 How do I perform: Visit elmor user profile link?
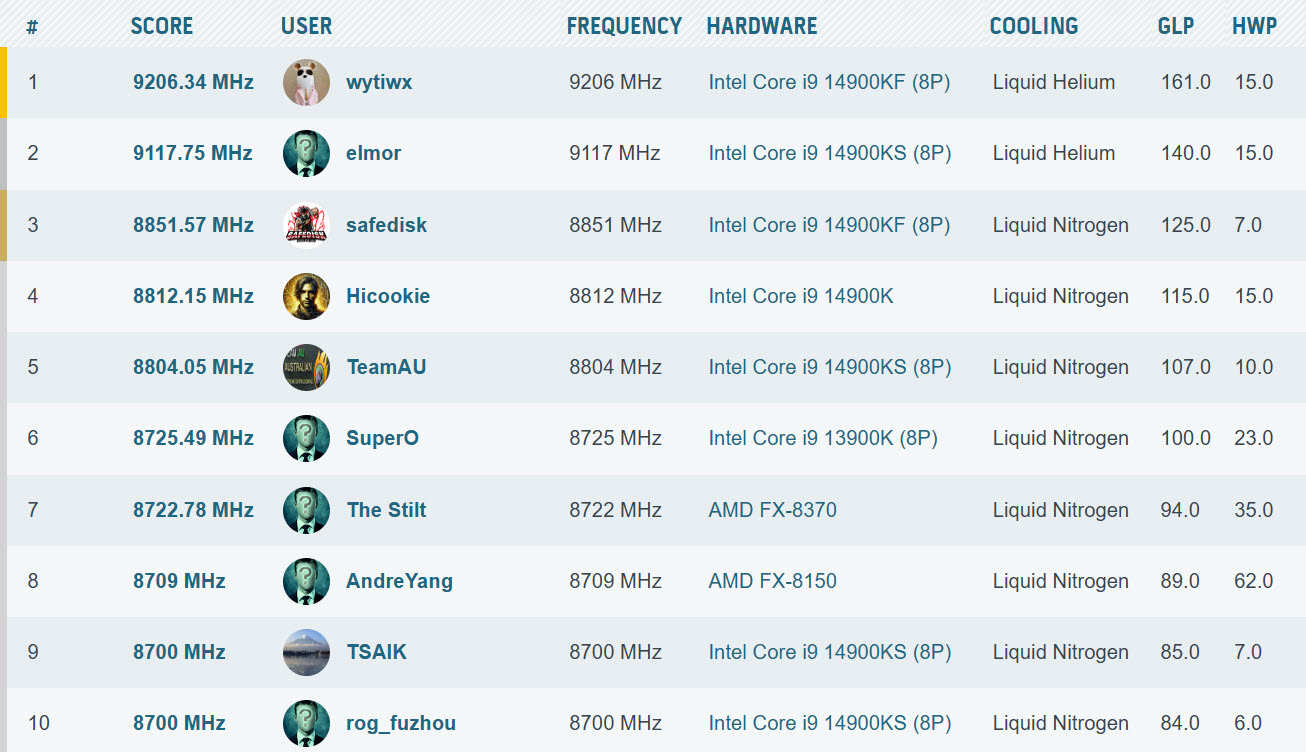(x=374, y=153)
